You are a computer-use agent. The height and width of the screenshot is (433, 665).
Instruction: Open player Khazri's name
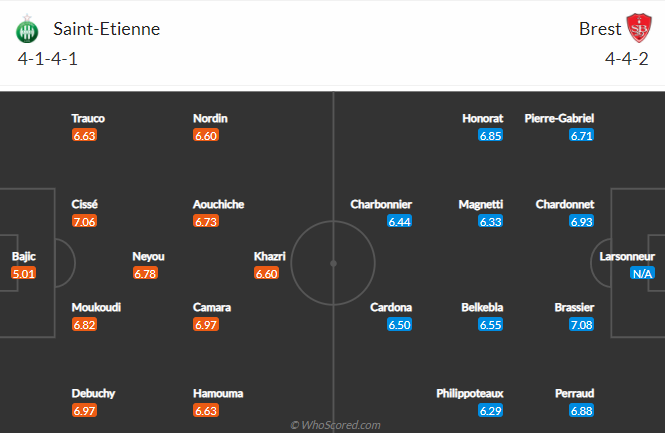point(270,256)
